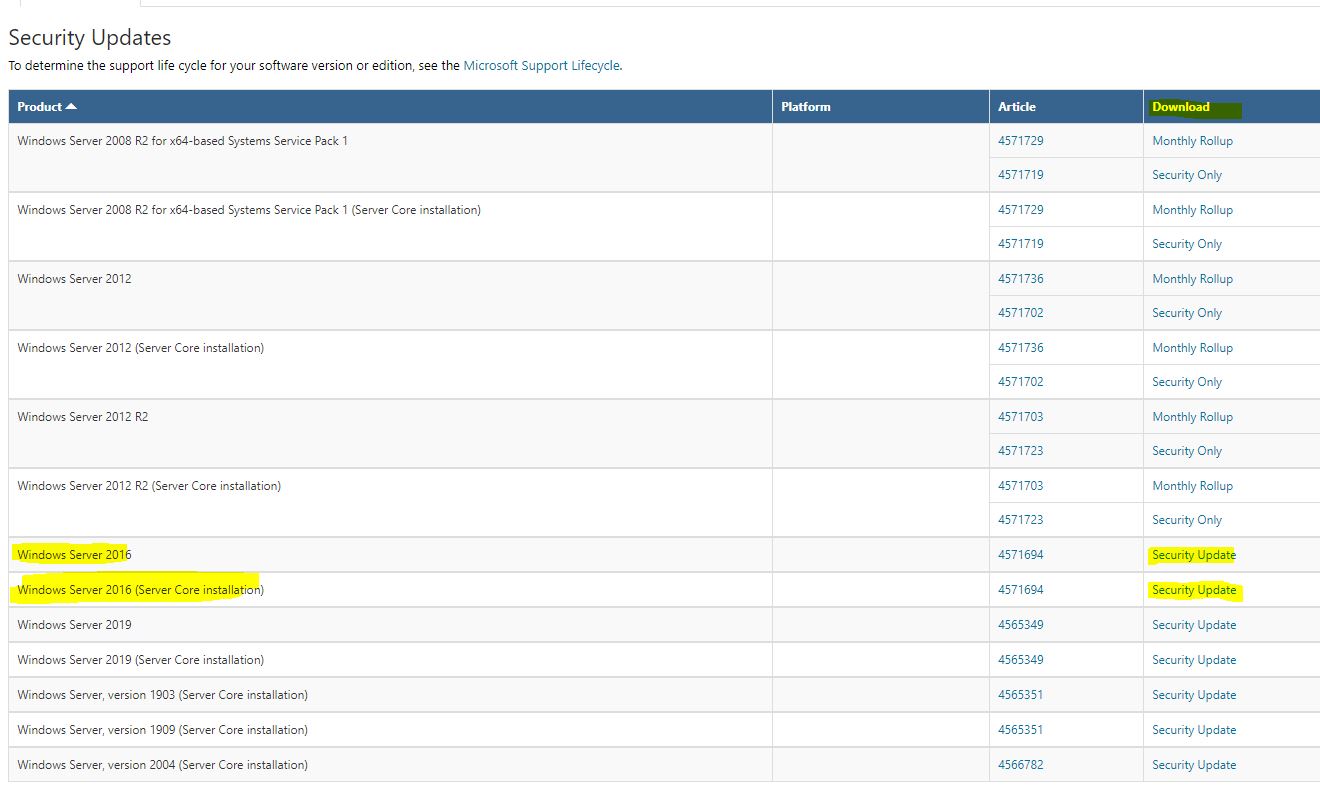The image size is (1320, 799).
Task: Download Security Only for 2008 R2 Server Core
Action: click(x=1187, y=244)
